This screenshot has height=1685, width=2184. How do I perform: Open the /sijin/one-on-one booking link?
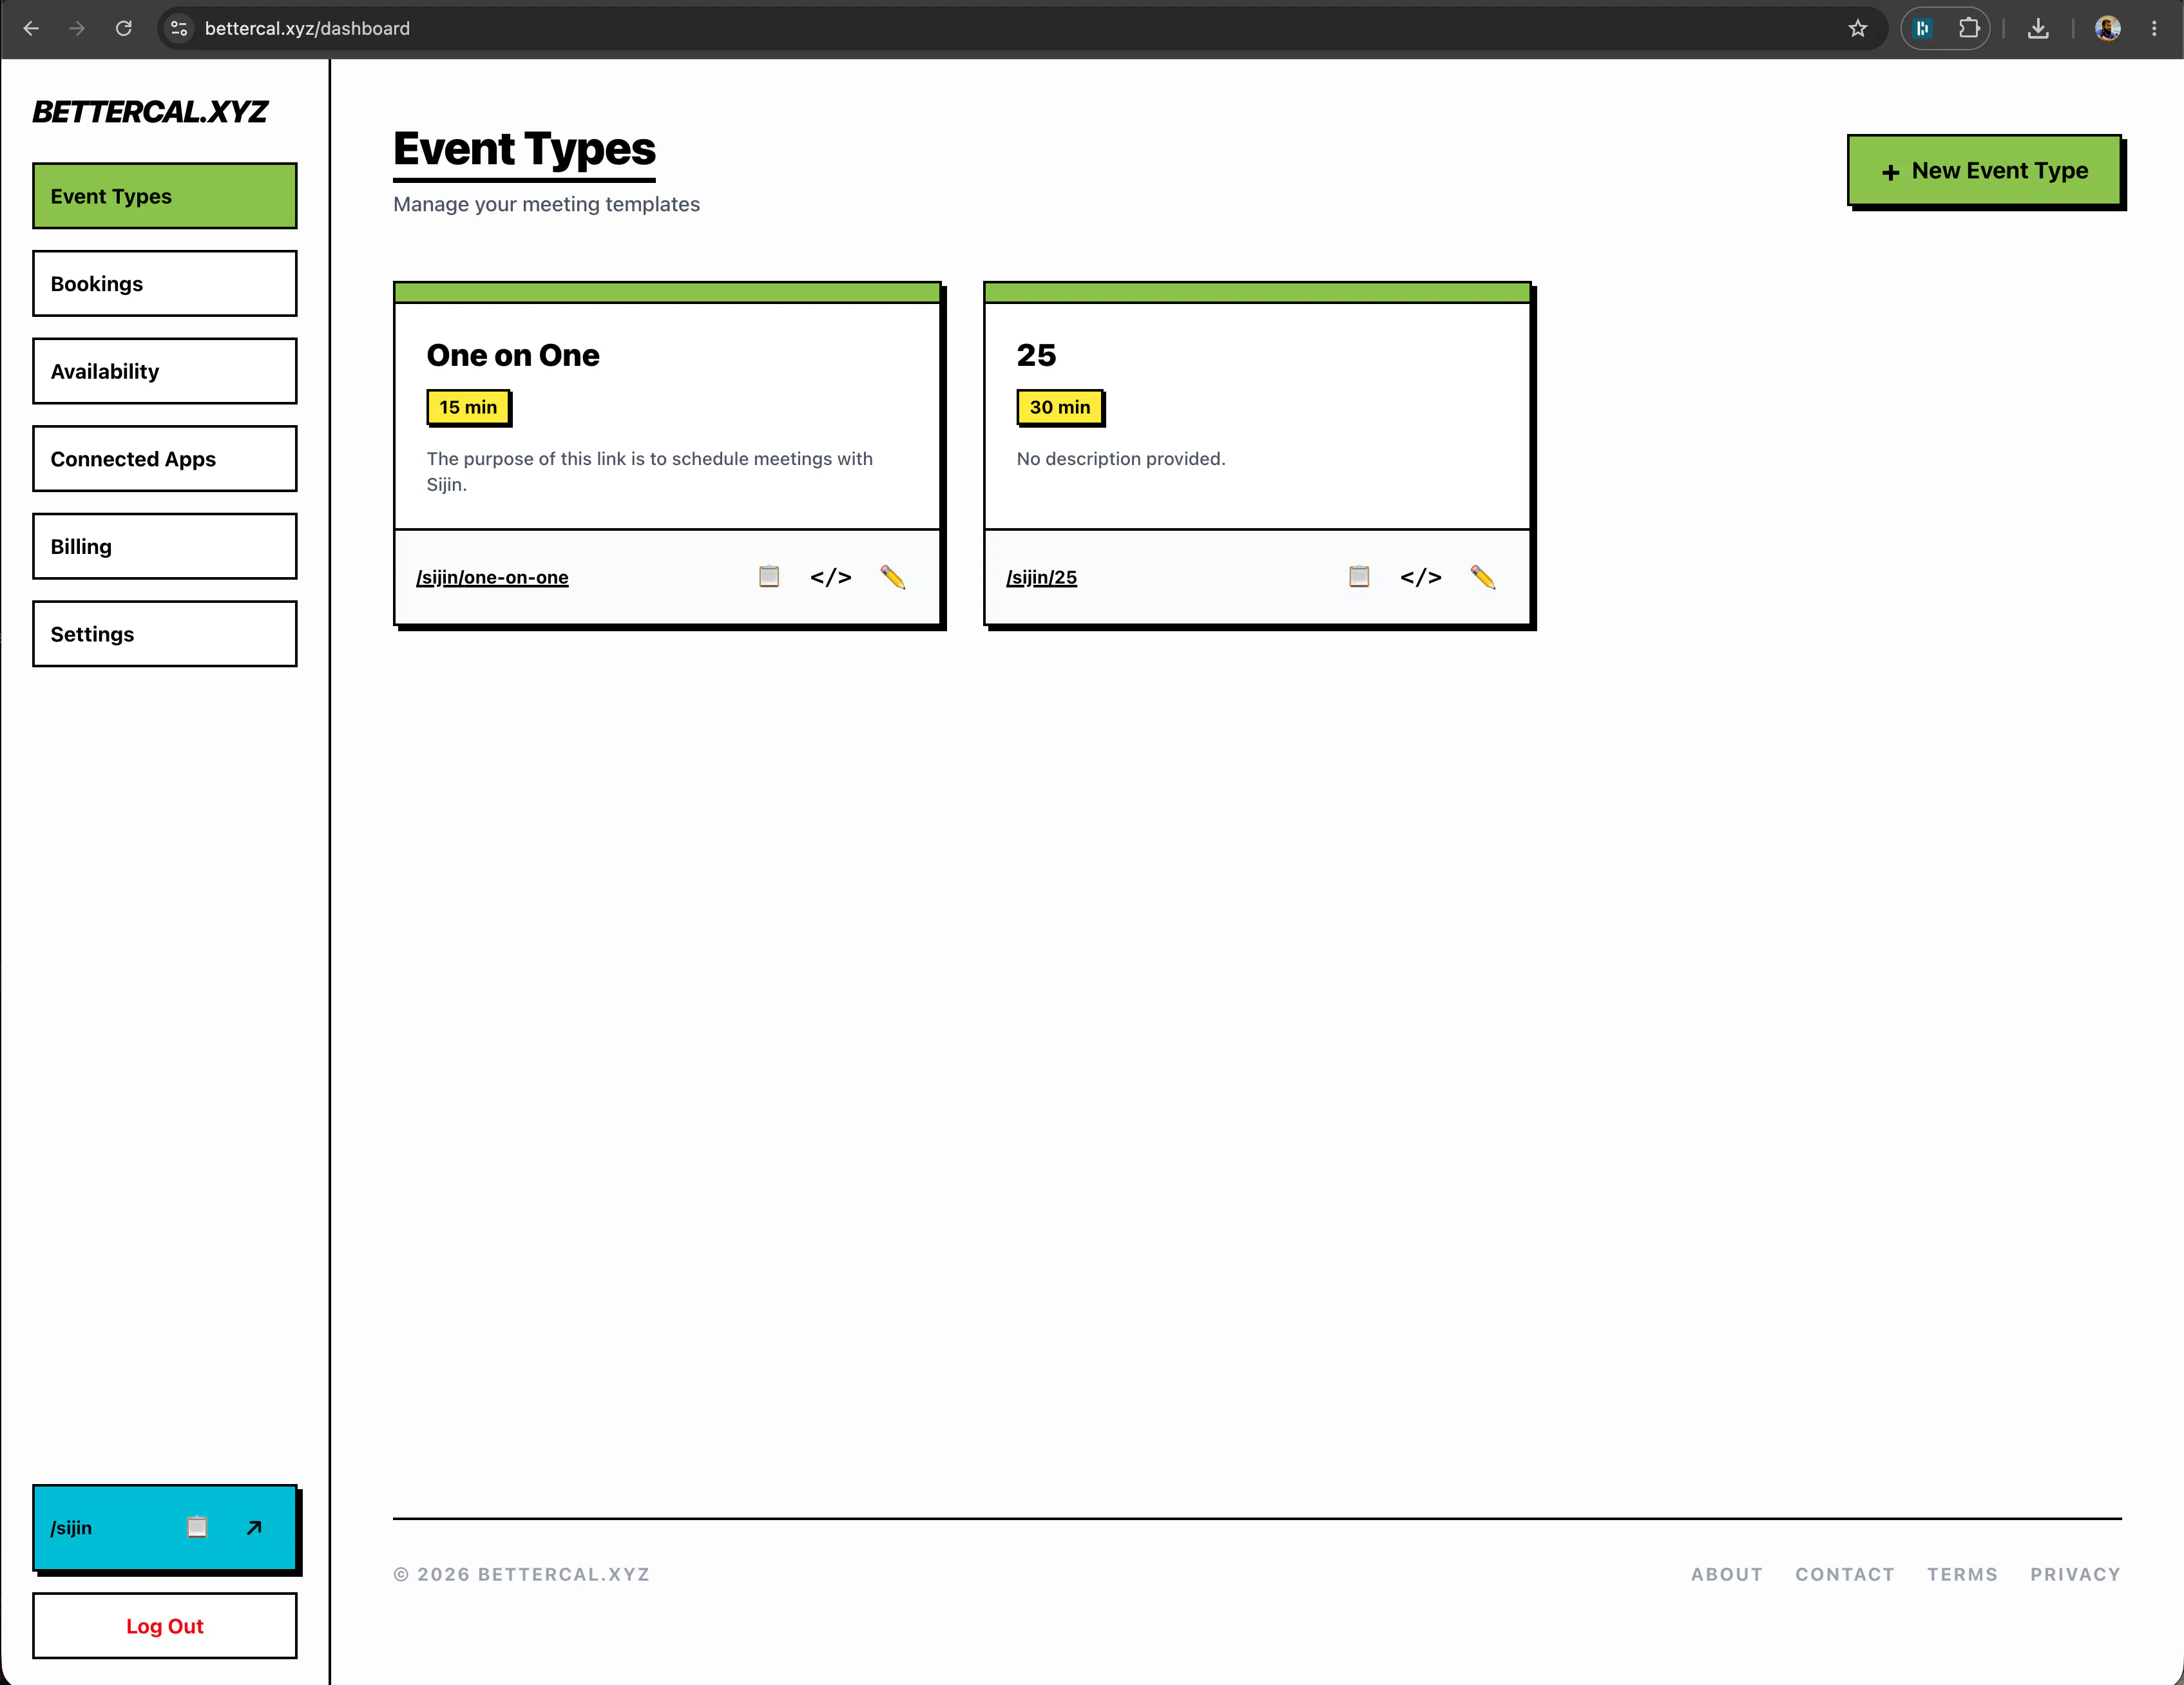[492, 577]
